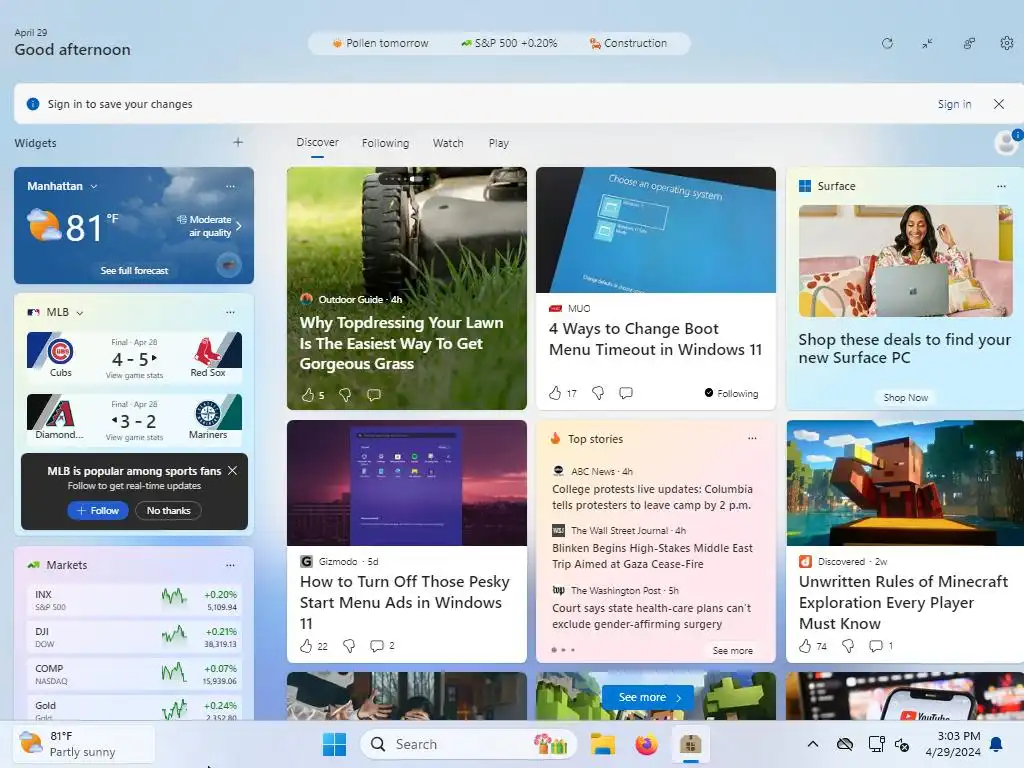Open the Blinken Middle East trip story
1024x768 pixels.
click(x=652, y=556)
